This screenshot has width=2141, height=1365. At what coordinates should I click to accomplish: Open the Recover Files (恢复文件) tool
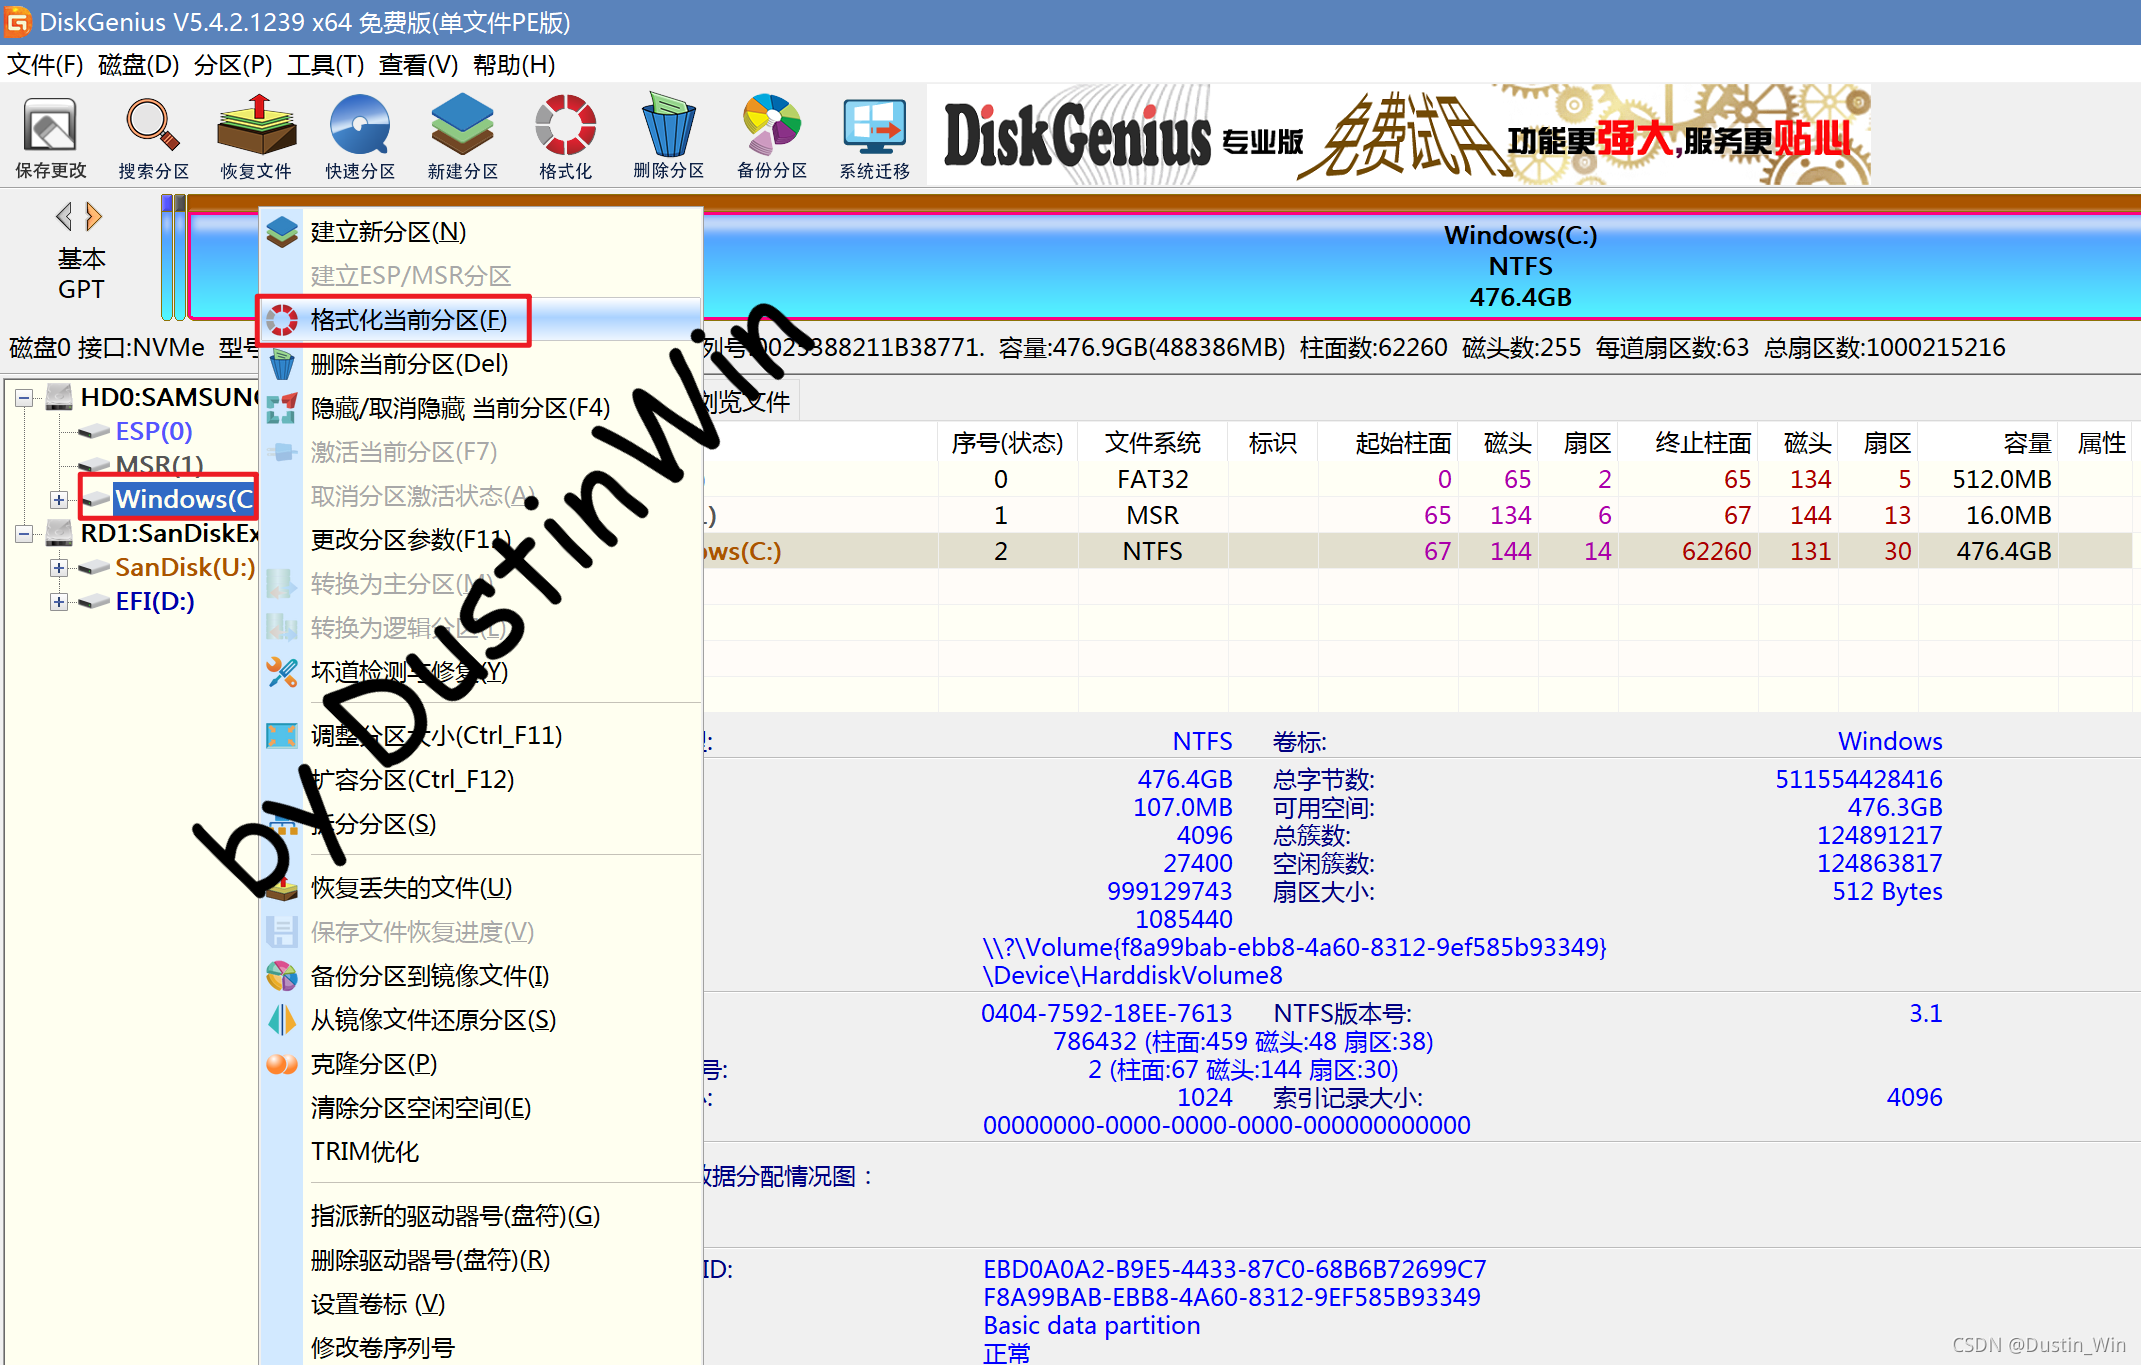point(256,137)
